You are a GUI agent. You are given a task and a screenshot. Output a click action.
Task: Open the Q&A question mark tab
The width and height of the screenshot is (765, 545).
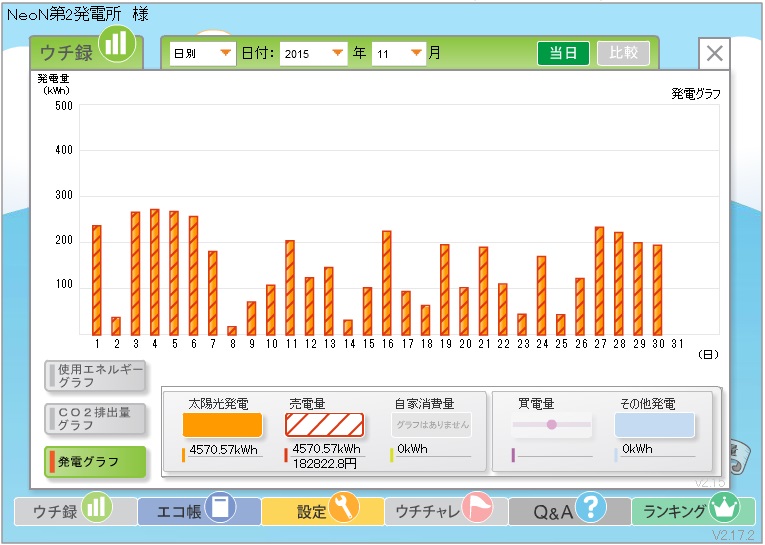(569, 511)
